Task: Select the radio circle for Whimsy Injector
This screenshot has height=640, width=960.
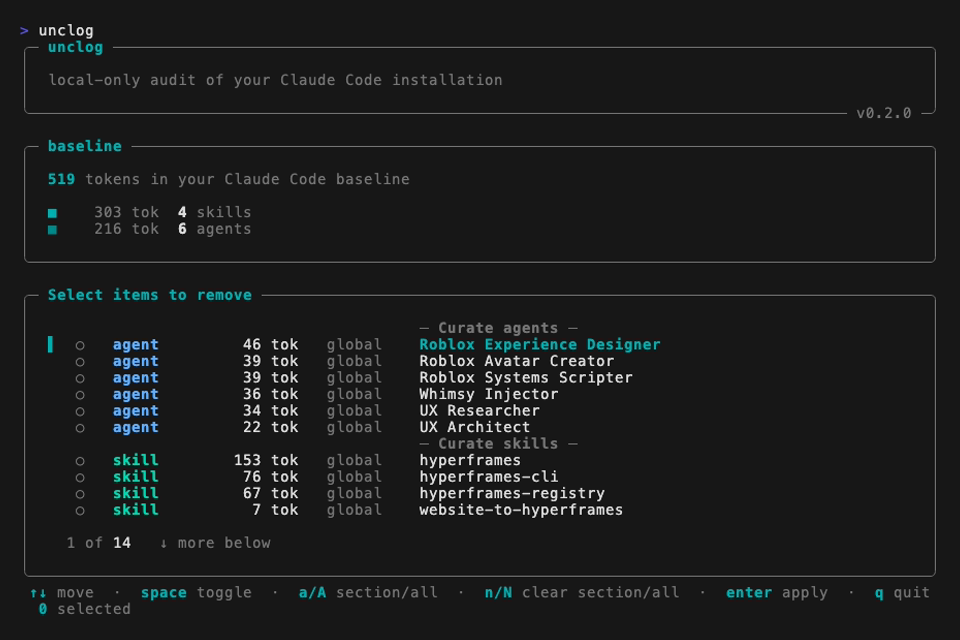Action: 79,394
